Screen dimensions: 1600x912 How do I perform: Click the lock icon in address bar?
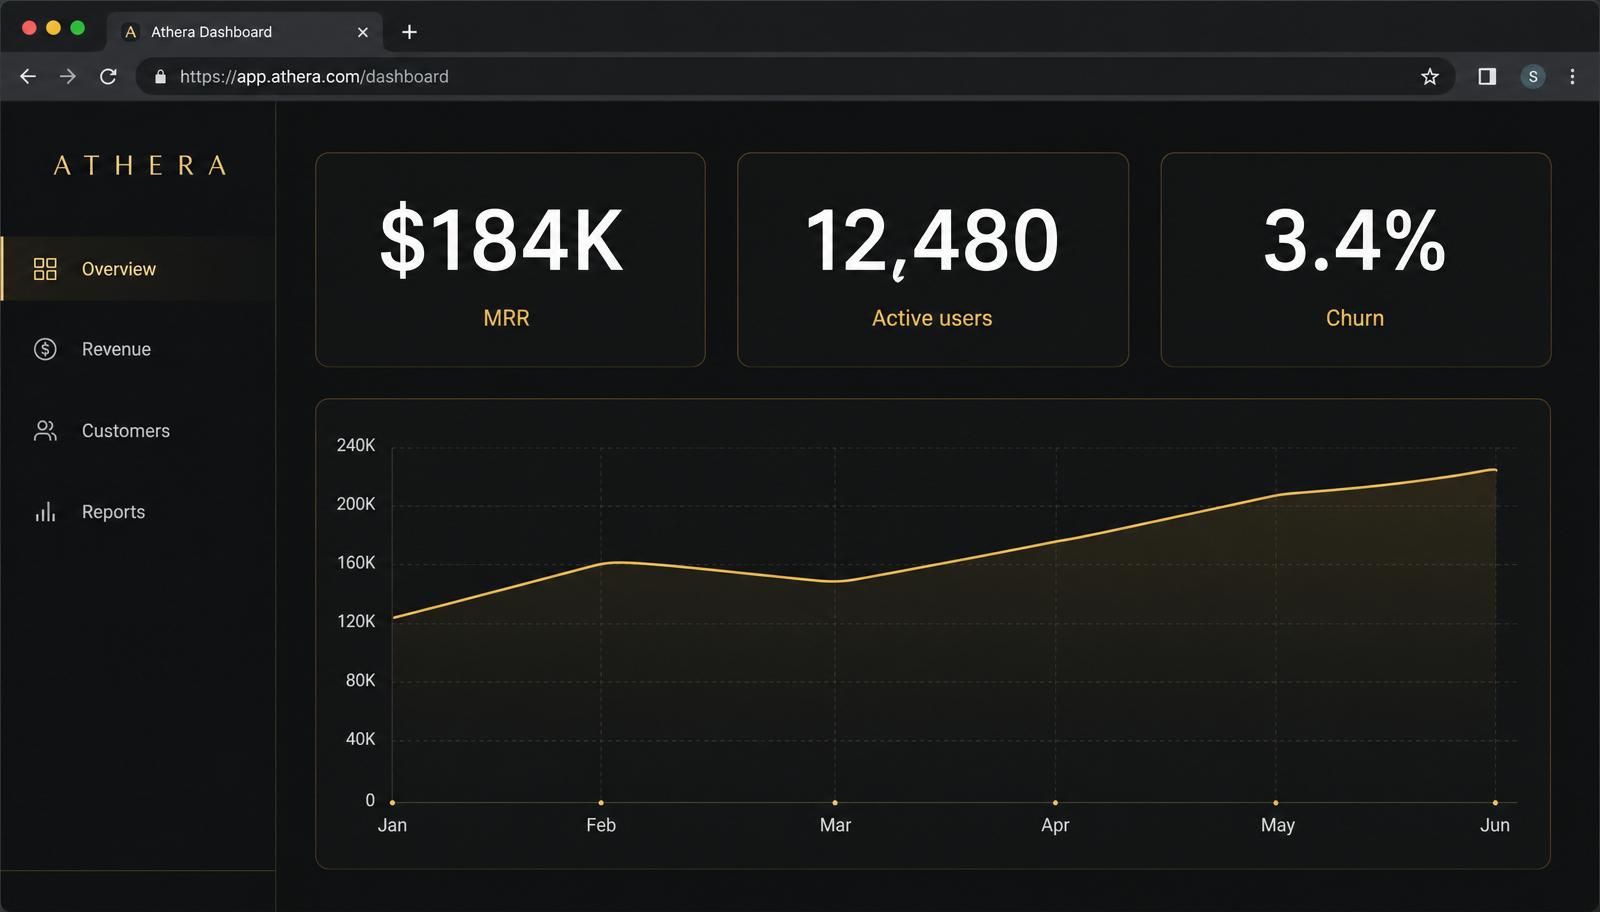coord(160,77)
